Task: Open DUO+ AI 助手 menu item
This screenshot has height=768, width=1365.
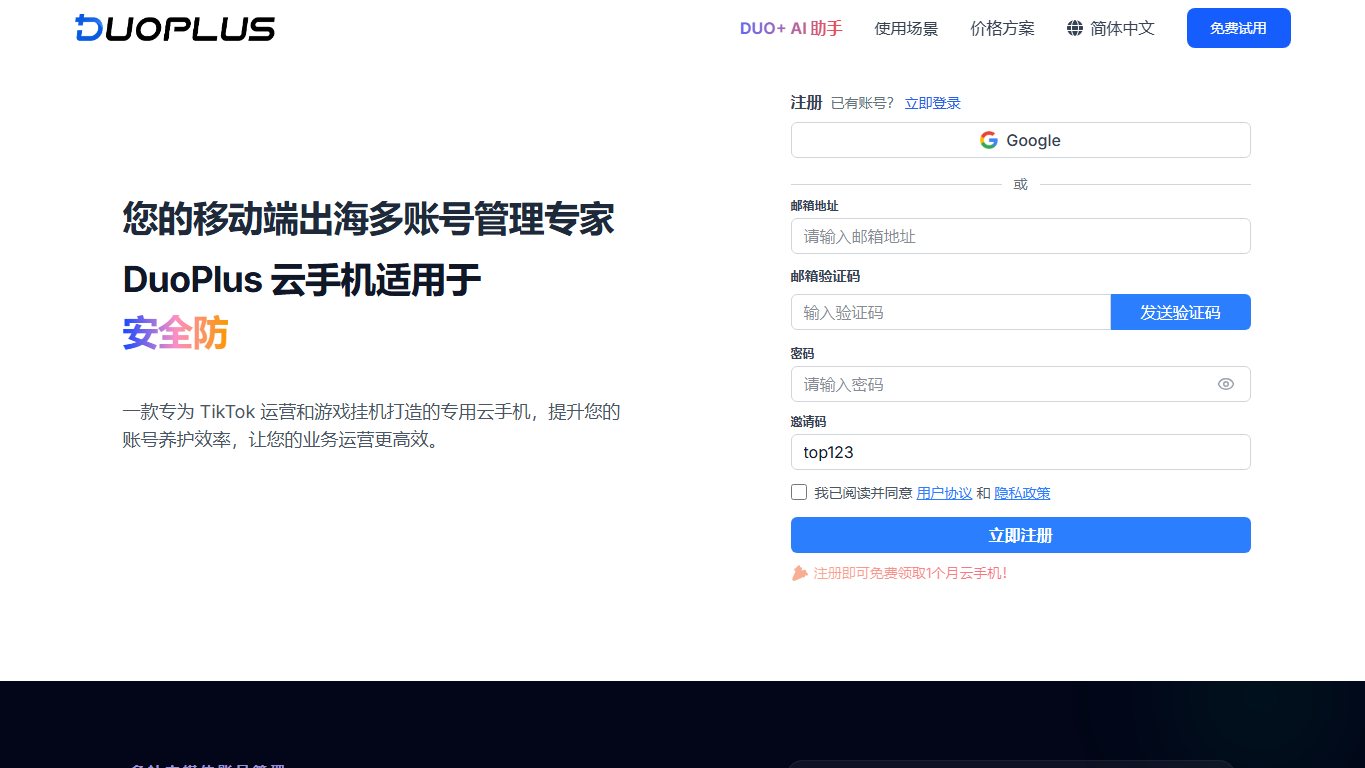Action: coord(791,28)
